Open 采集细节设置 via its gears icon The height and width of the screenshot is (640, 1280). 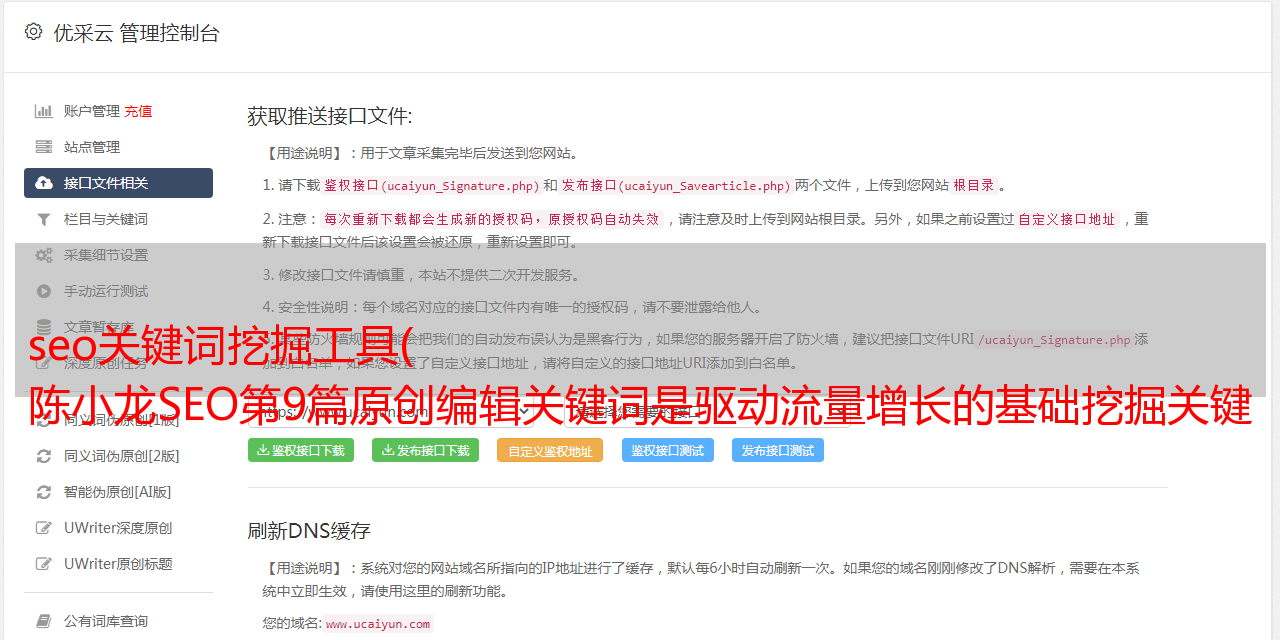[44, 255]
